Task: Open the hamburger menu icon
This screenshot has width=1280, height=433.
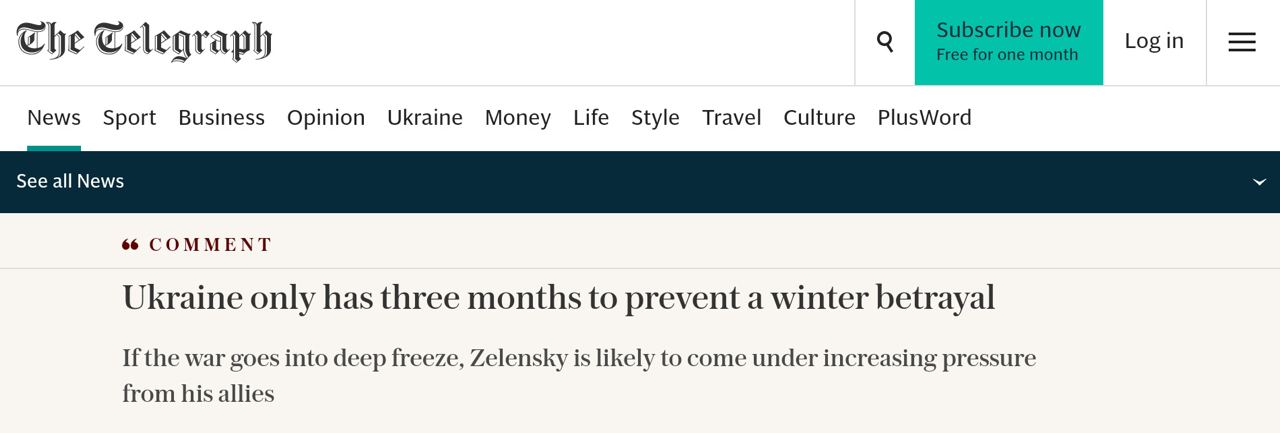Action: [1242, 41]
